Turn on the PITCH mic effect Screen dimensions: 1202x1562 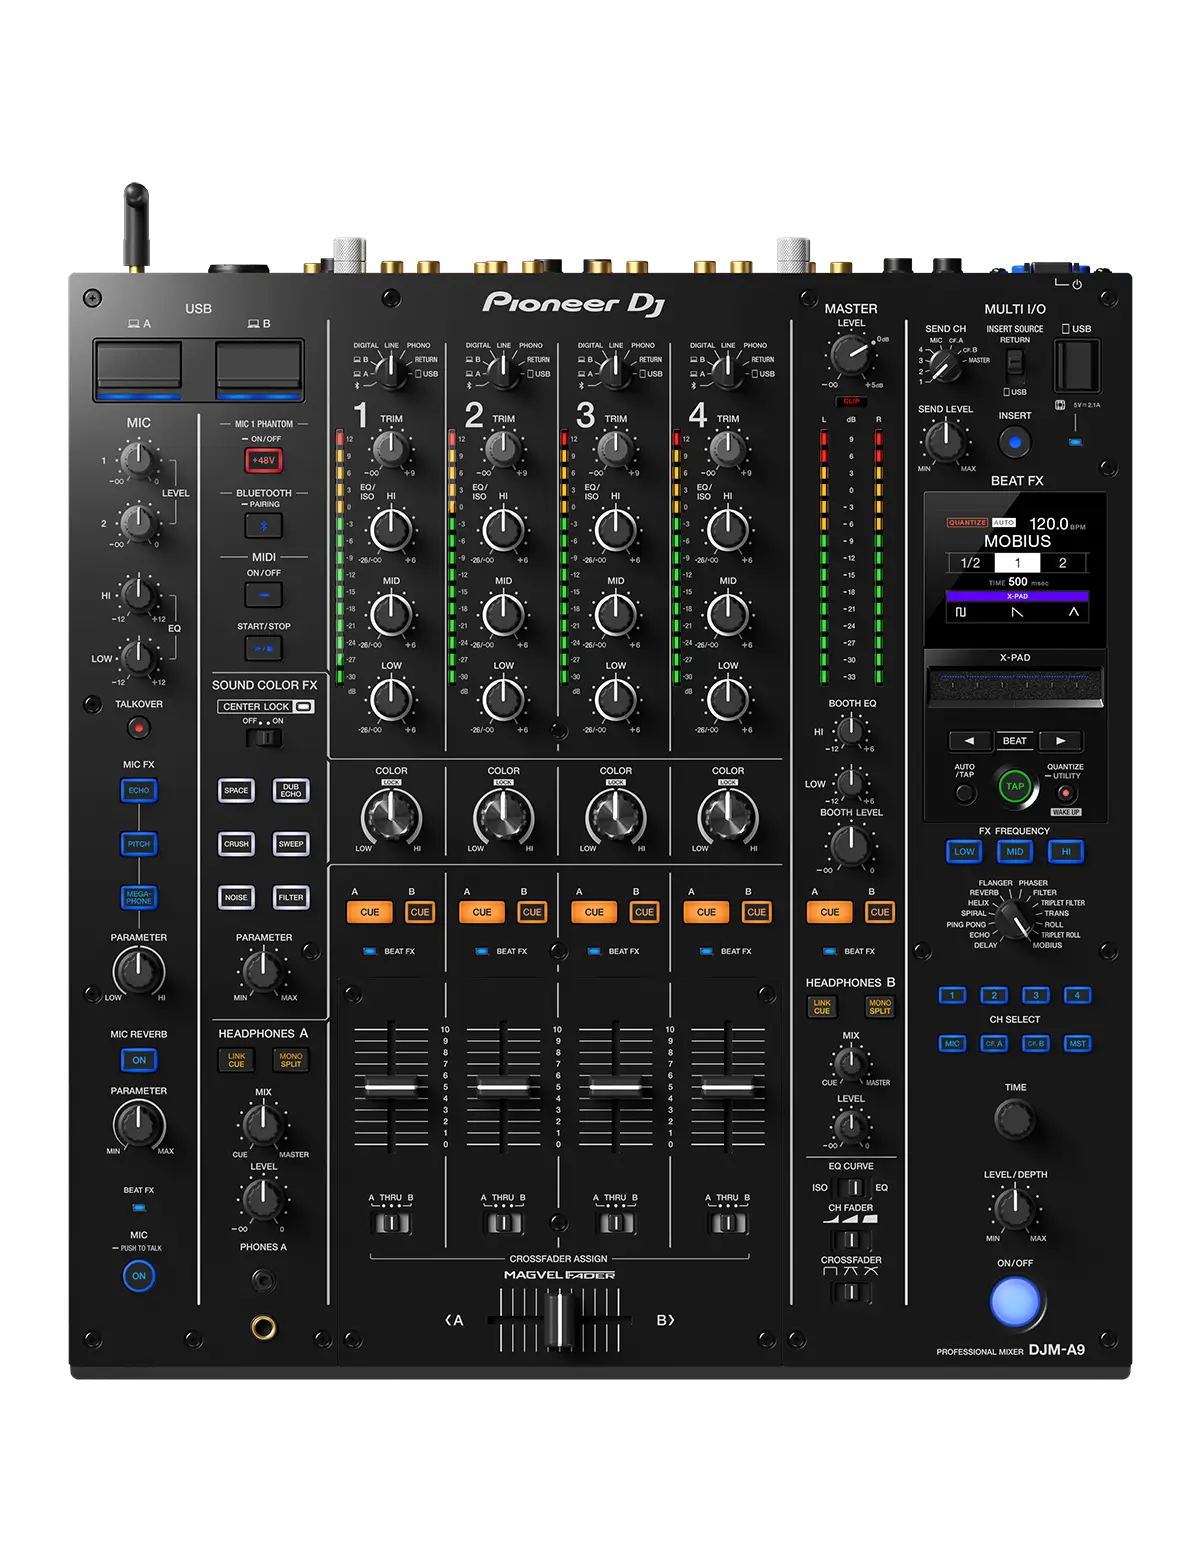pyautogui.click(x=139, y=844)
